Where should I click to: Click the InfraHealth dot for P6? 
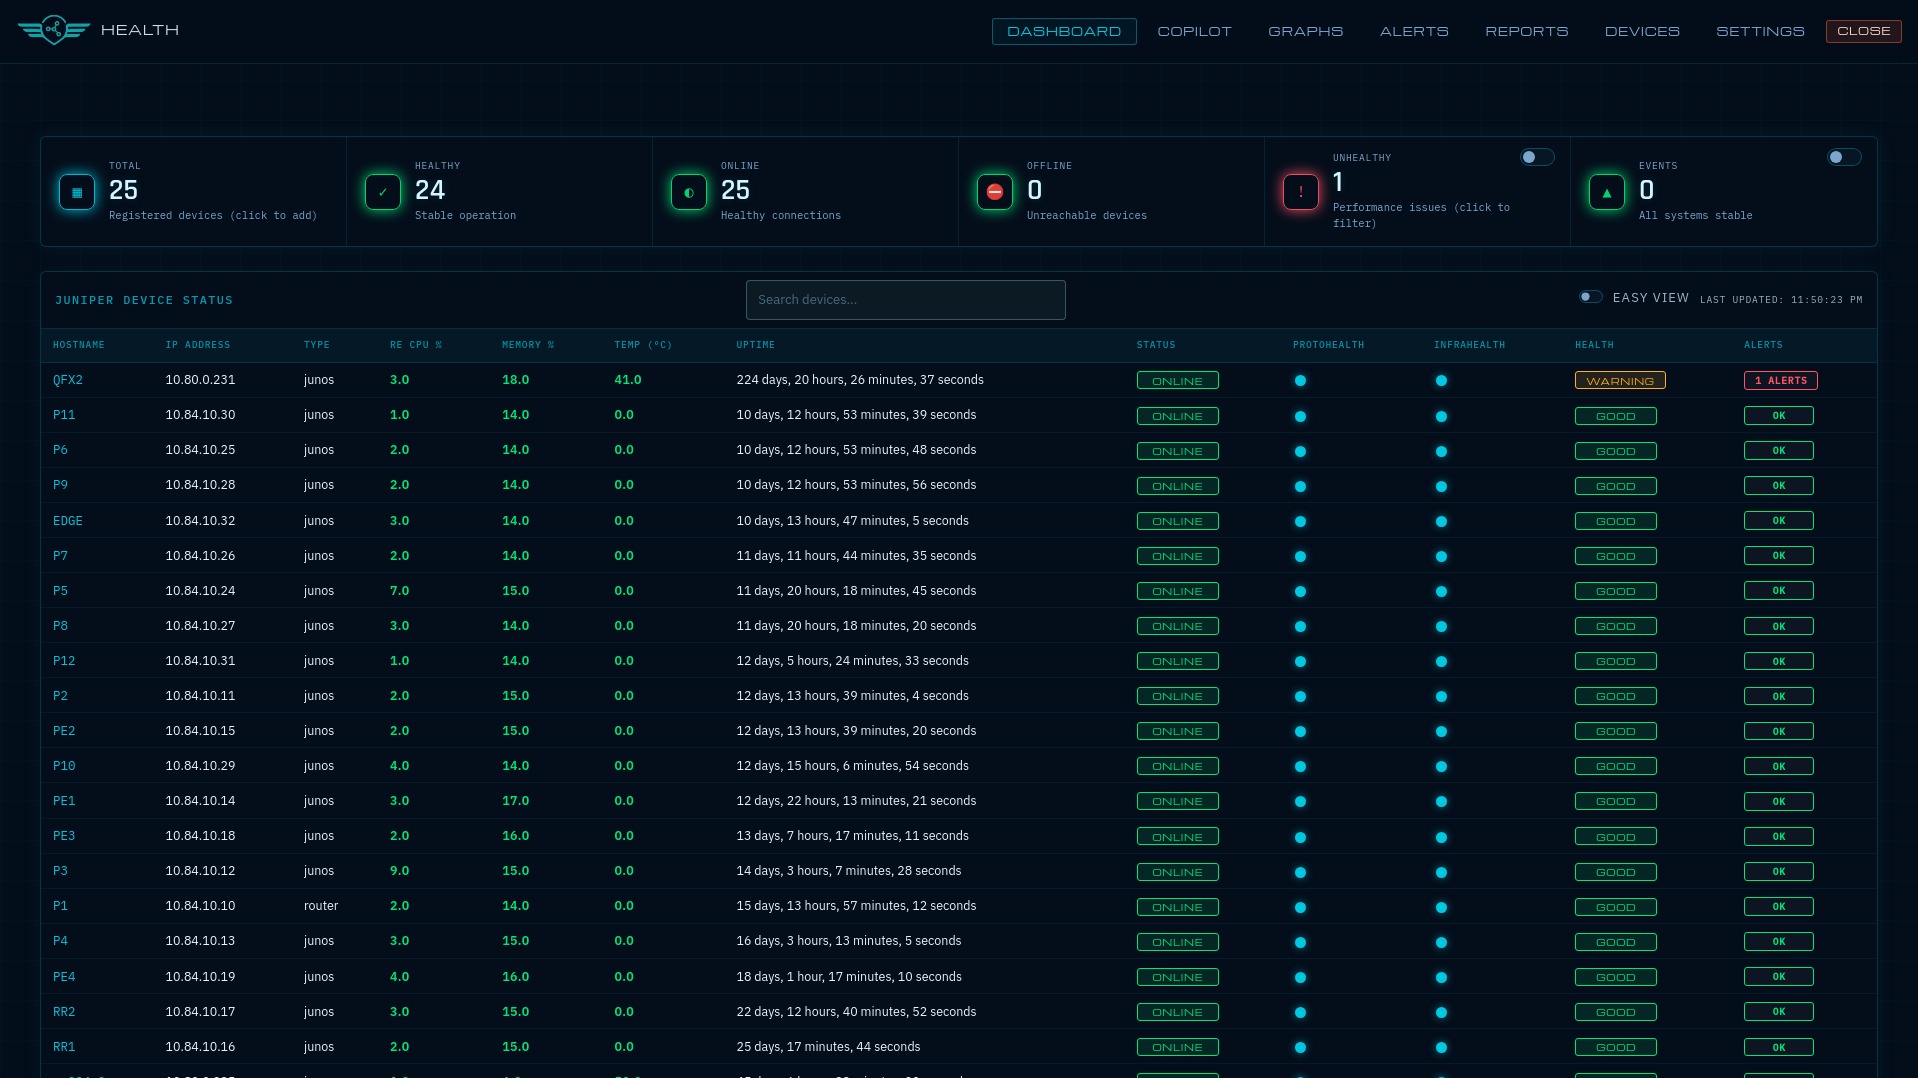1441,451
